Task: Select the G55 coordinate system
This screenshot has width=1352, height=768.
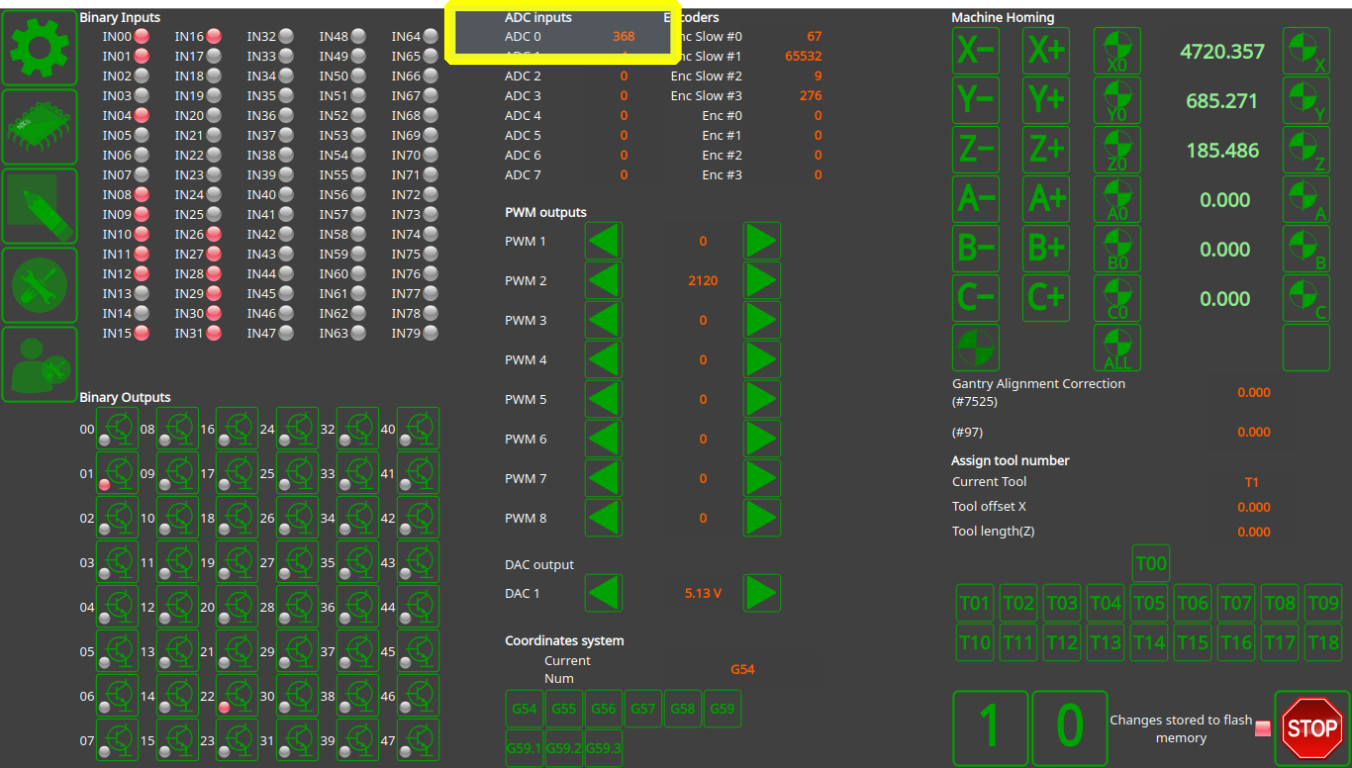Action: point(564,709)
